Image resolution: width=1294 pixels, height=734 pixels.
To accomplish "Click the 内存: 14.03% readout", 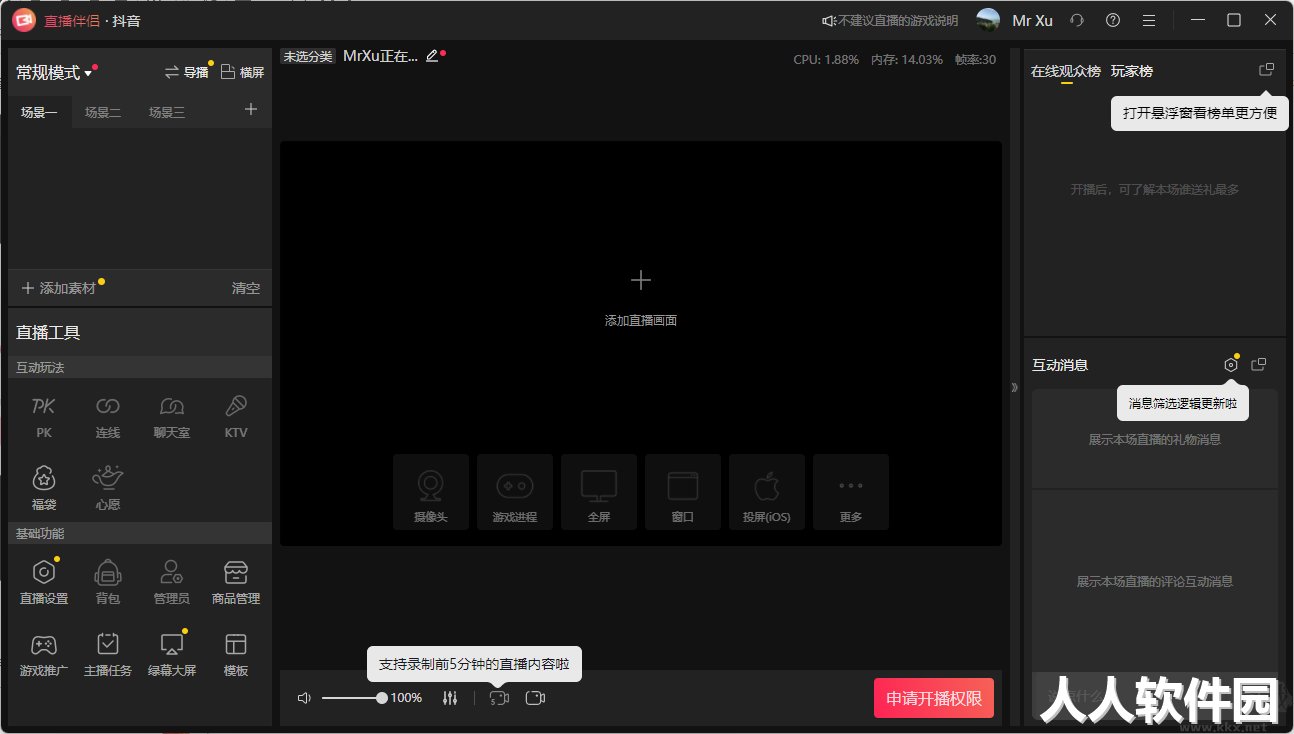I will [907, 60].
